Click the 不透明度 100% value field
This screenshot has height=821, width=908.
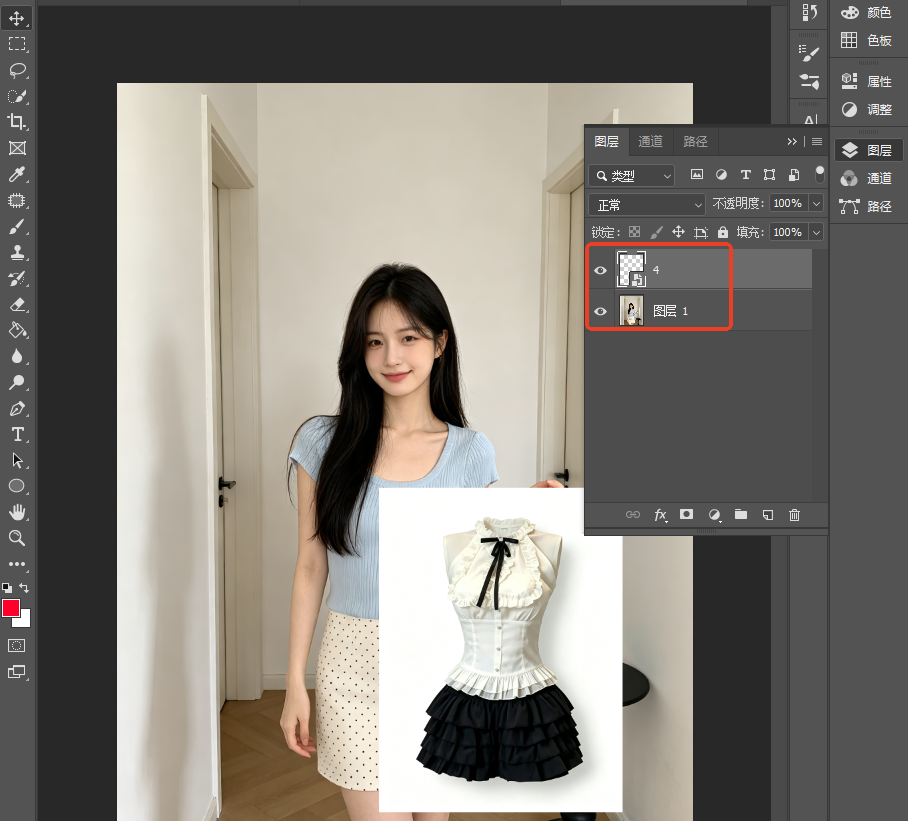click(789, 203)
